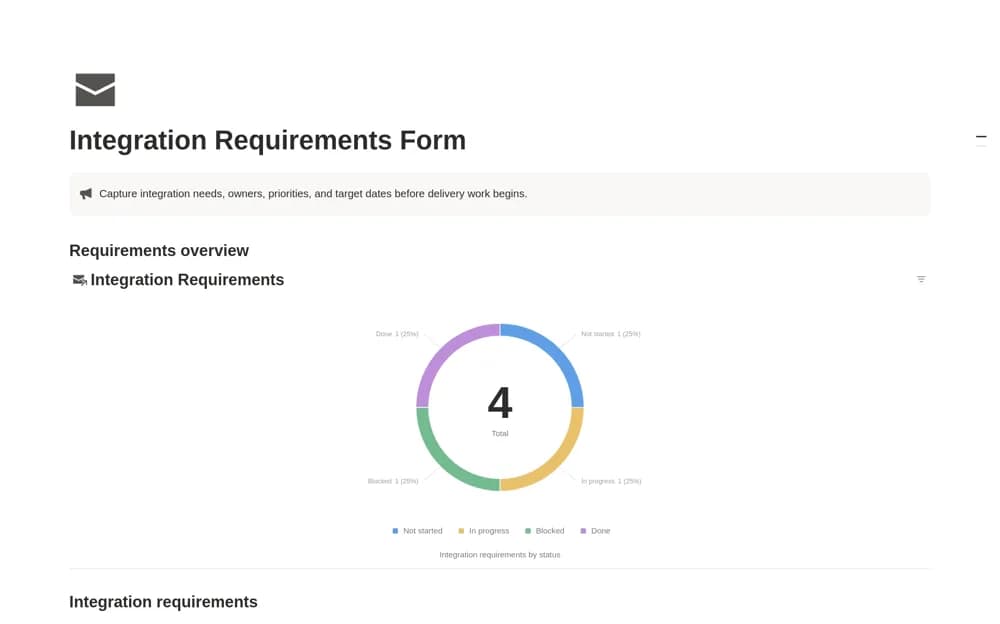The image size is (1000, 624).
Task: Click the callout text about capturing integration needs
Action: (313, 193)
